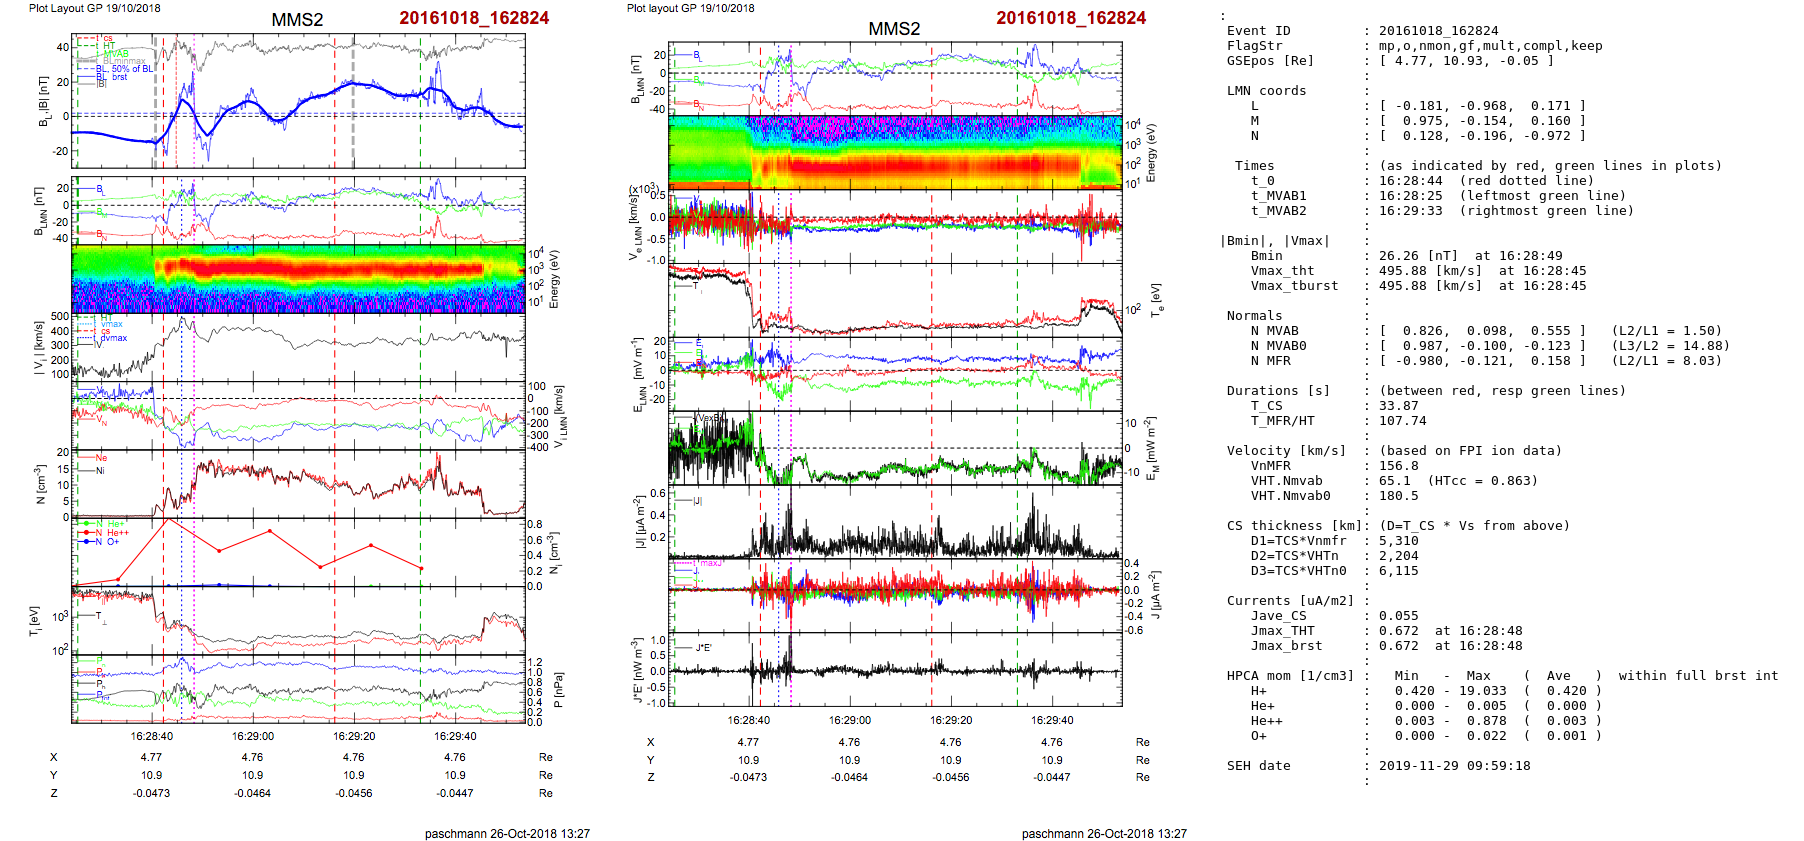1804x841 pixels.
Task: Click the t_0 time '16:28:44 (red dotted line)'
Action: 1486,181
